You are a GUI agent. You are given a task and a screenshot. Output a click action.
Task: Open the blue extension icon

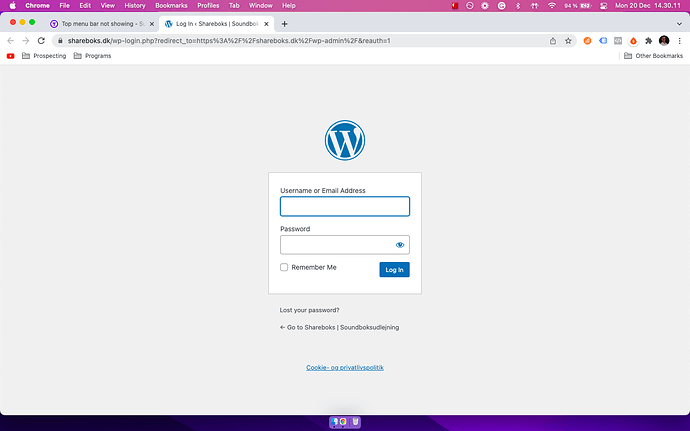603,41
